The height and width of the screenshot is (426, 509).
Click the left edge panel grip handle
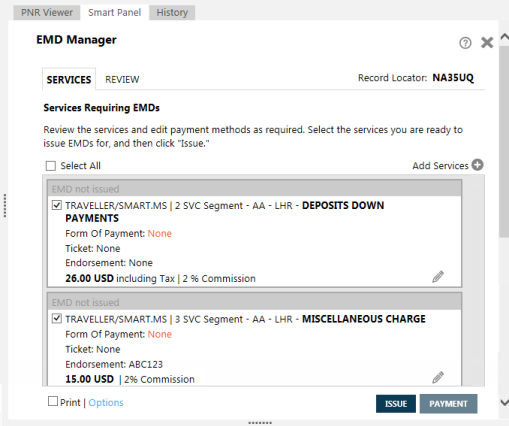point(5,205)
